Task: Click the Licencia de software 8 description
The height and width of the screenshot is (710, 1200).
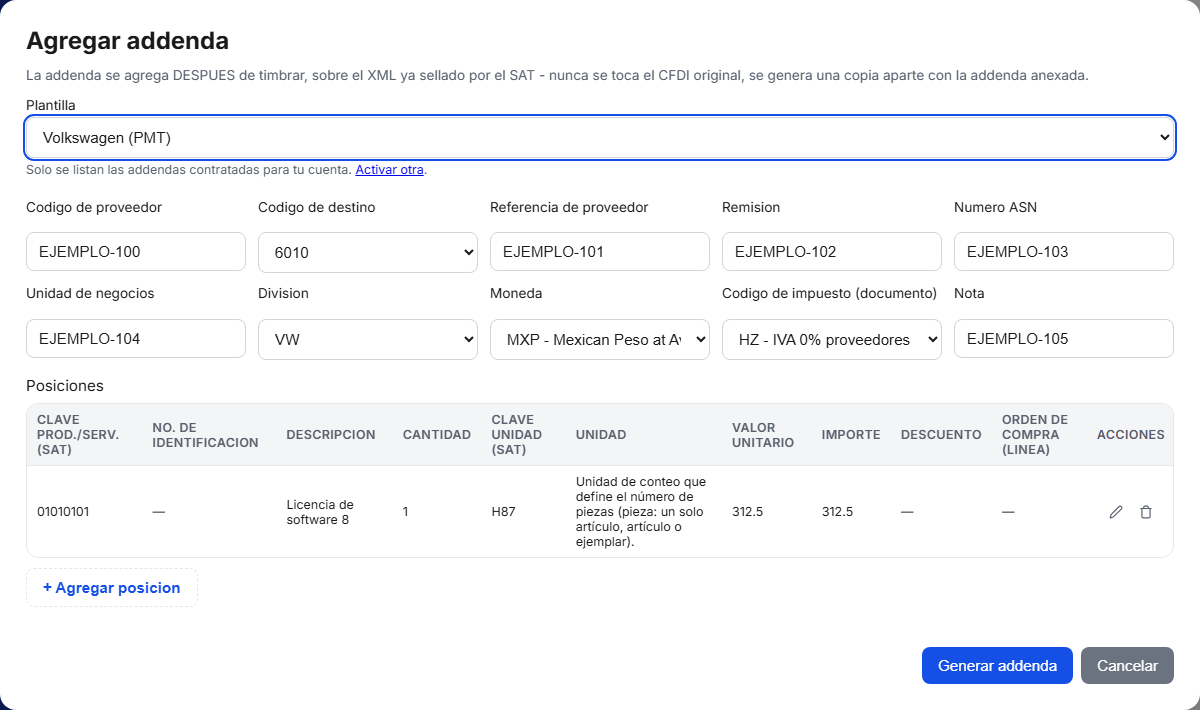Action: pyautogui.click(x=320, y=512)
